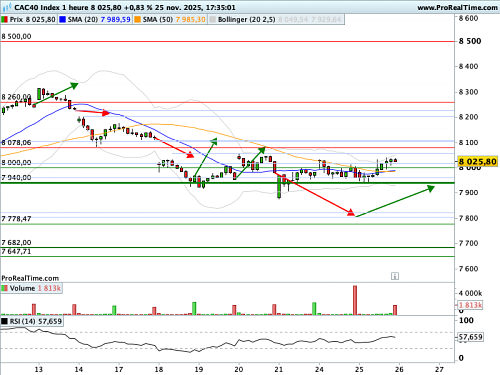
Task: Click the 57,659 RSI value tag on axis
Action: point(470,337)
